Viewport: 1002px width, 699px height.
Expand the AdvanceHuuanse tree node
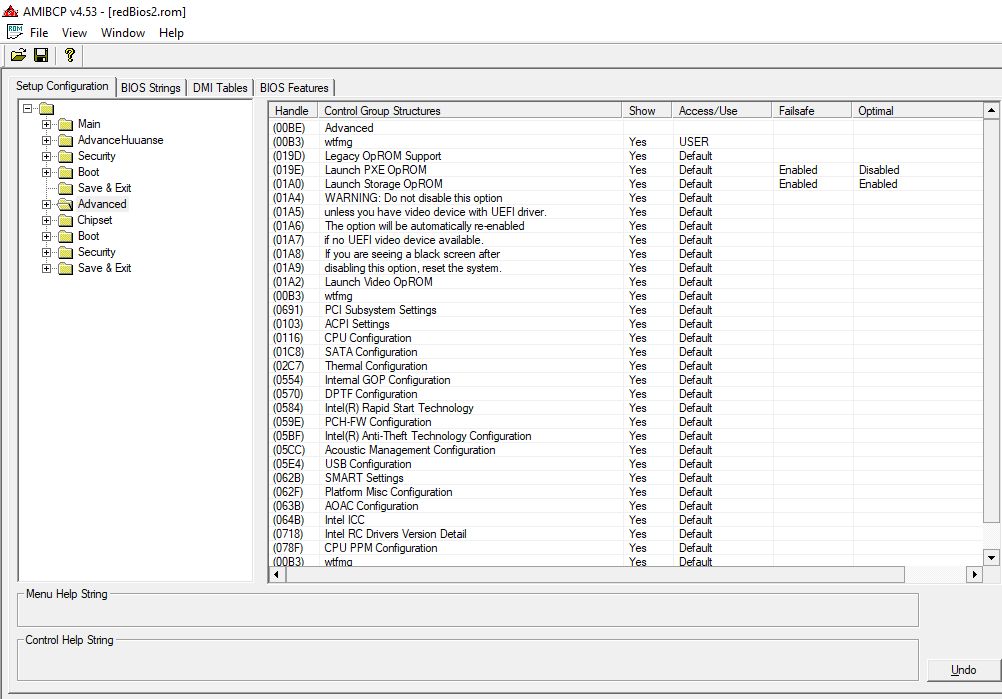coord(47,141)
